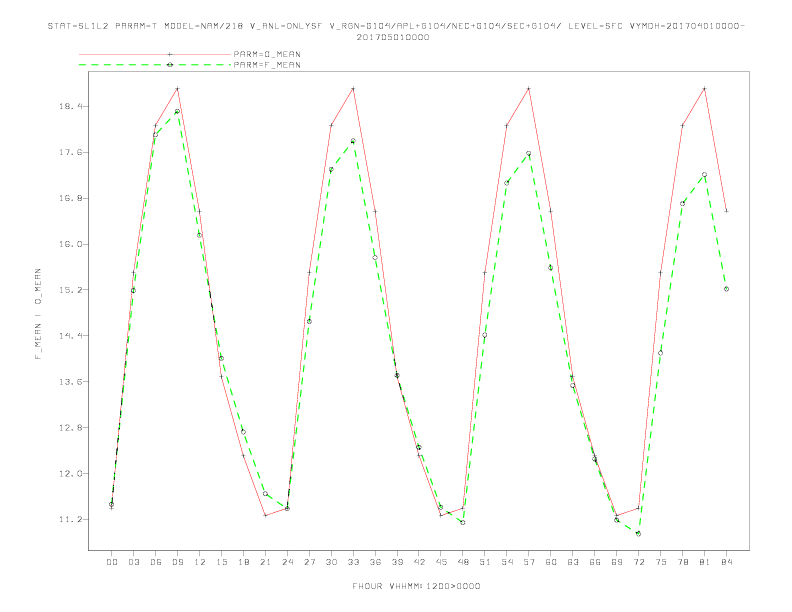
Task: Click the FHOUR VHHMM:1200>0000 axis title
Action: click(416, 586)
